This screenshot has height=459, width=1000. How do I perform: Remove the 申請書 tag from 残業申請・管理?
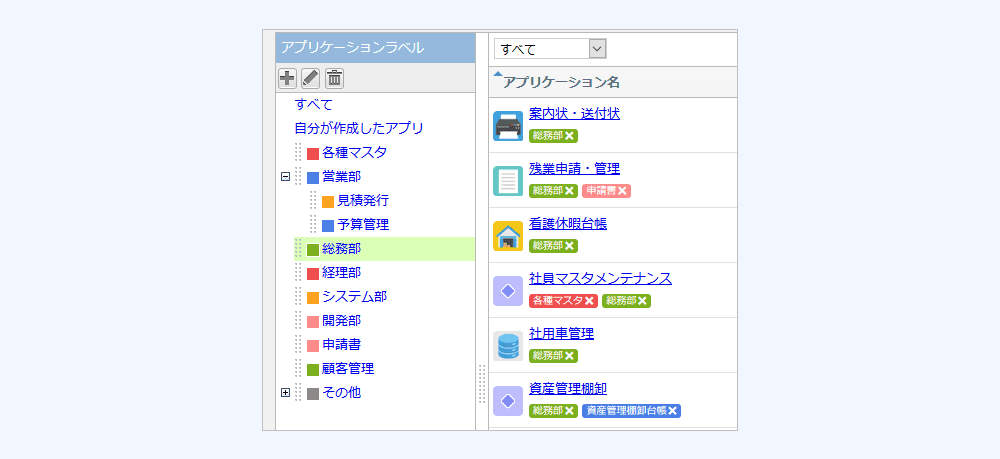tap(622, 191)
